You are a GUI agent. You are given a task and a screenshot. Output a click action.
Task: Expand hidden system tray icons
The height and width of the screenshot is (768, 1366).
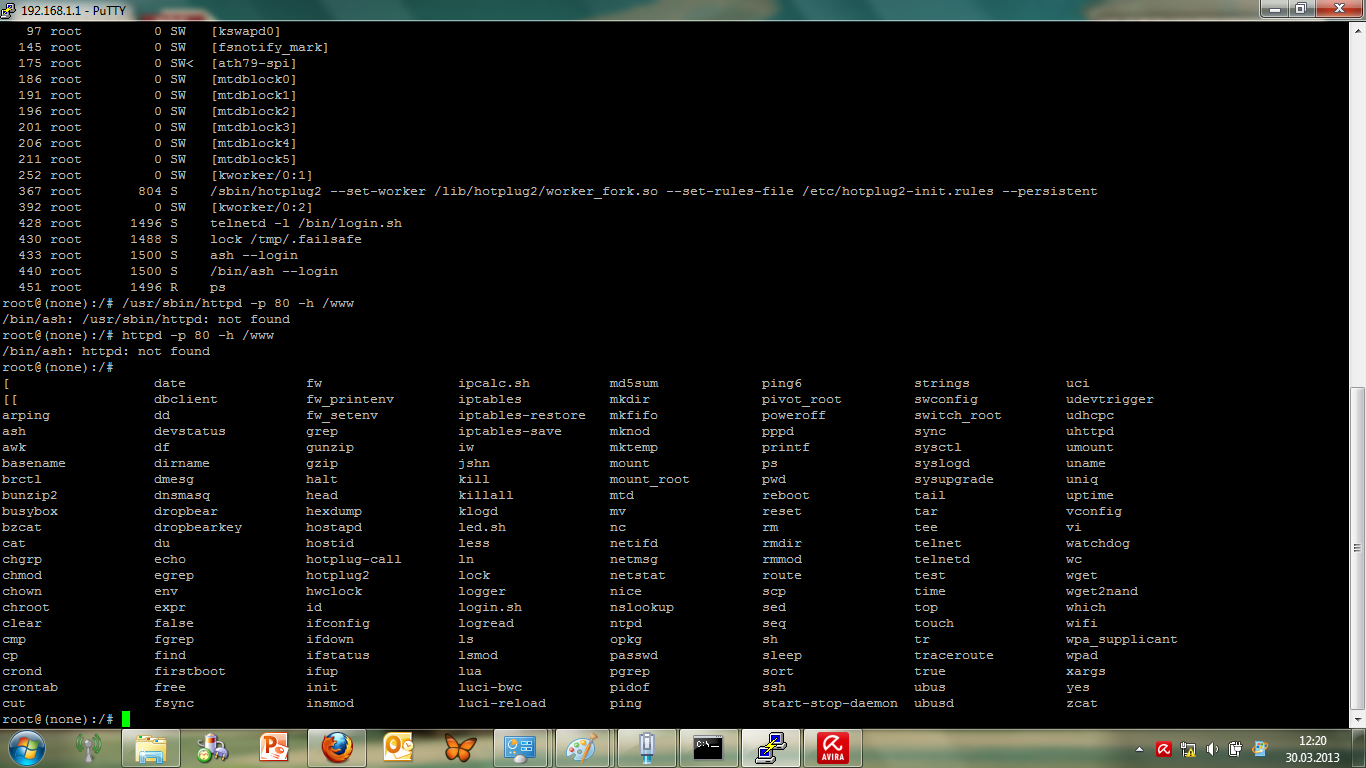tap(1140, 749)
